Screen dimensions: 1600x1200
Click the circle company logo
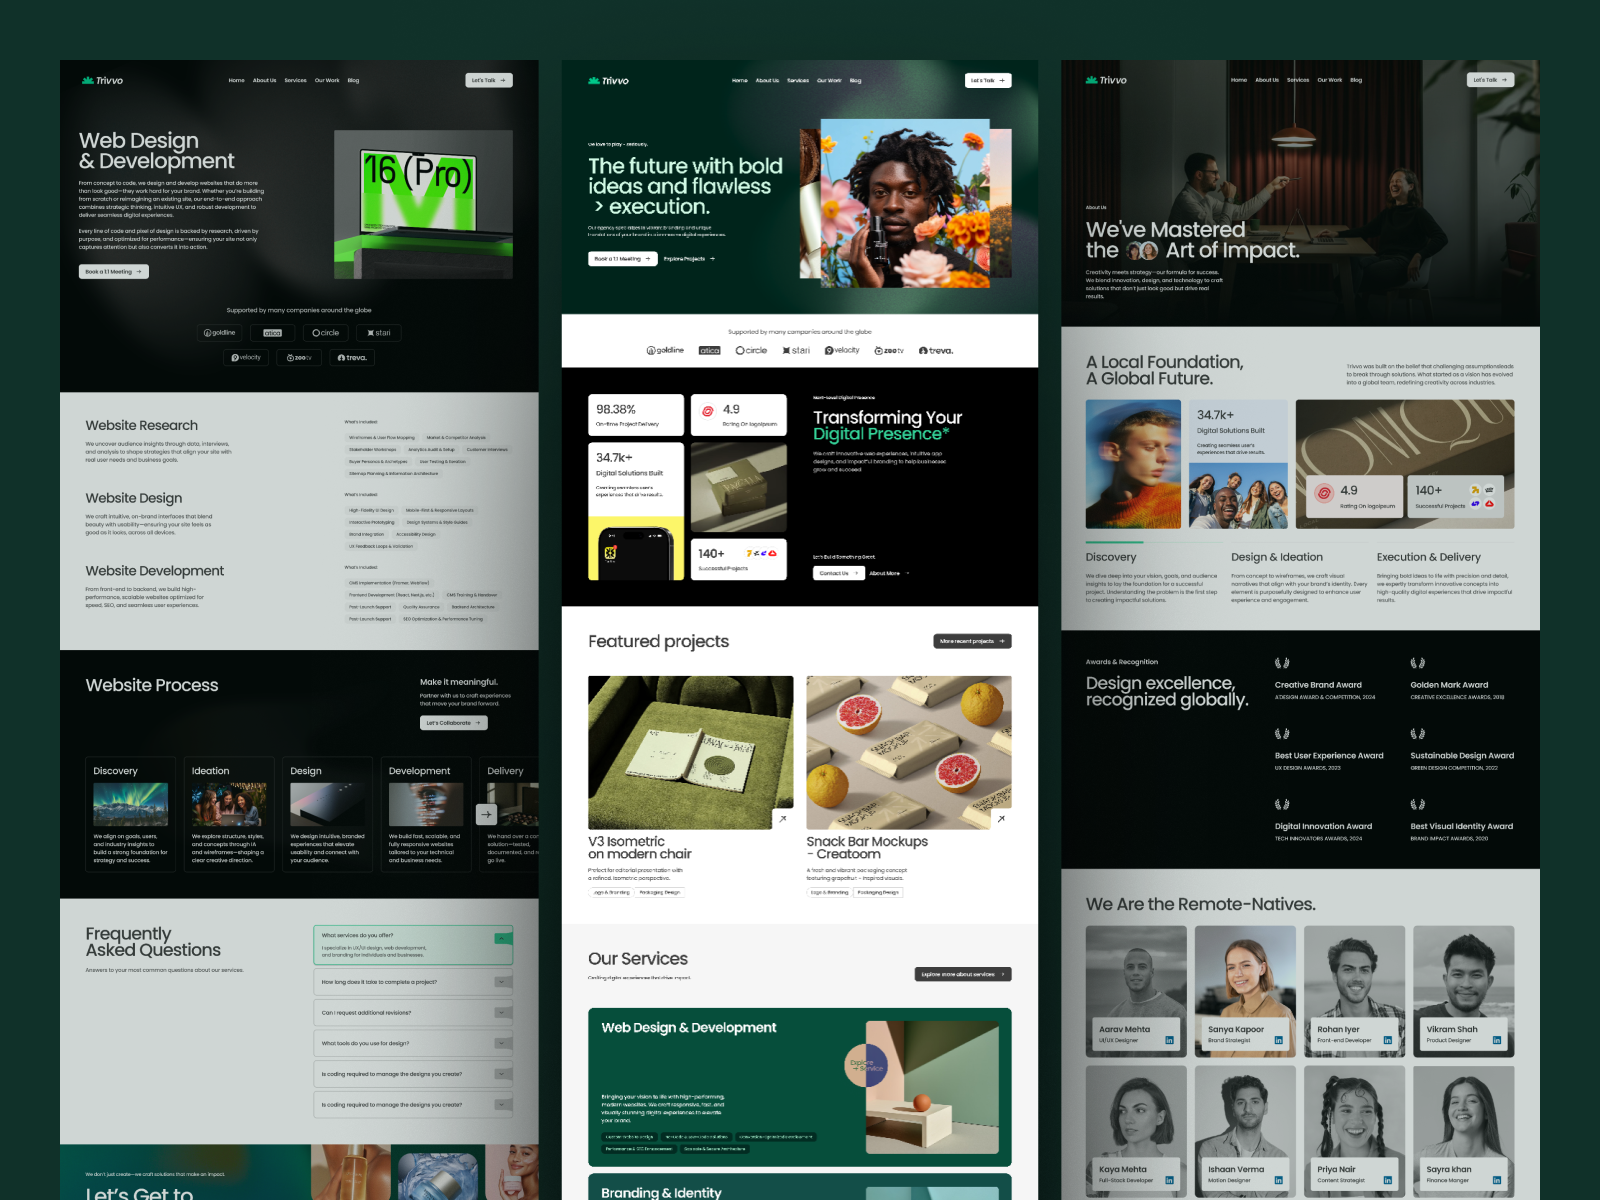coord(325,332)
